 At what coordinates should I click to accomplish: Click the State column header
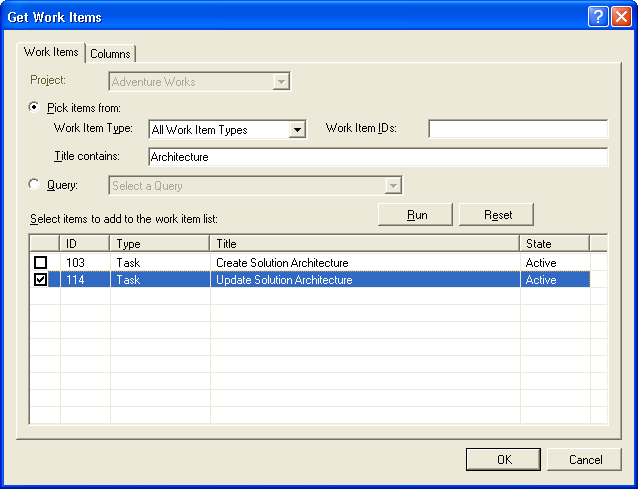[x=555, y=243]
